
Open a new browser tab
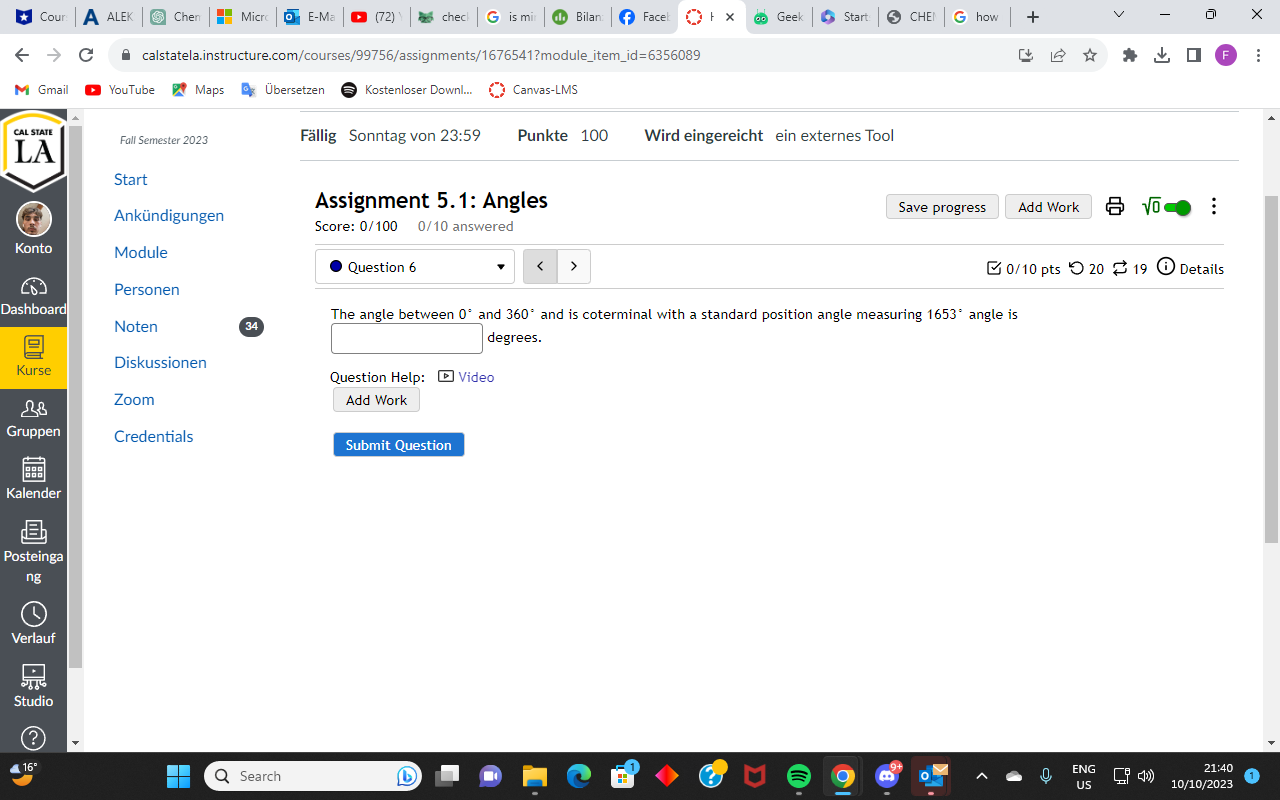(1033, 17)
